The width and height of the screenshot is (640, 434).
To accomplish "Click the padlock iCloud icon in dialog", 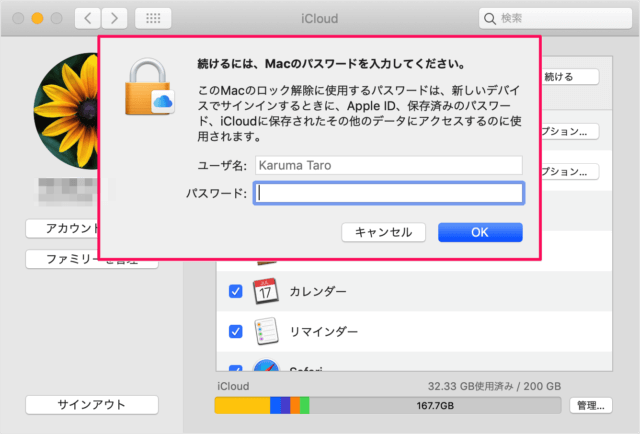I will click(149, 87).
